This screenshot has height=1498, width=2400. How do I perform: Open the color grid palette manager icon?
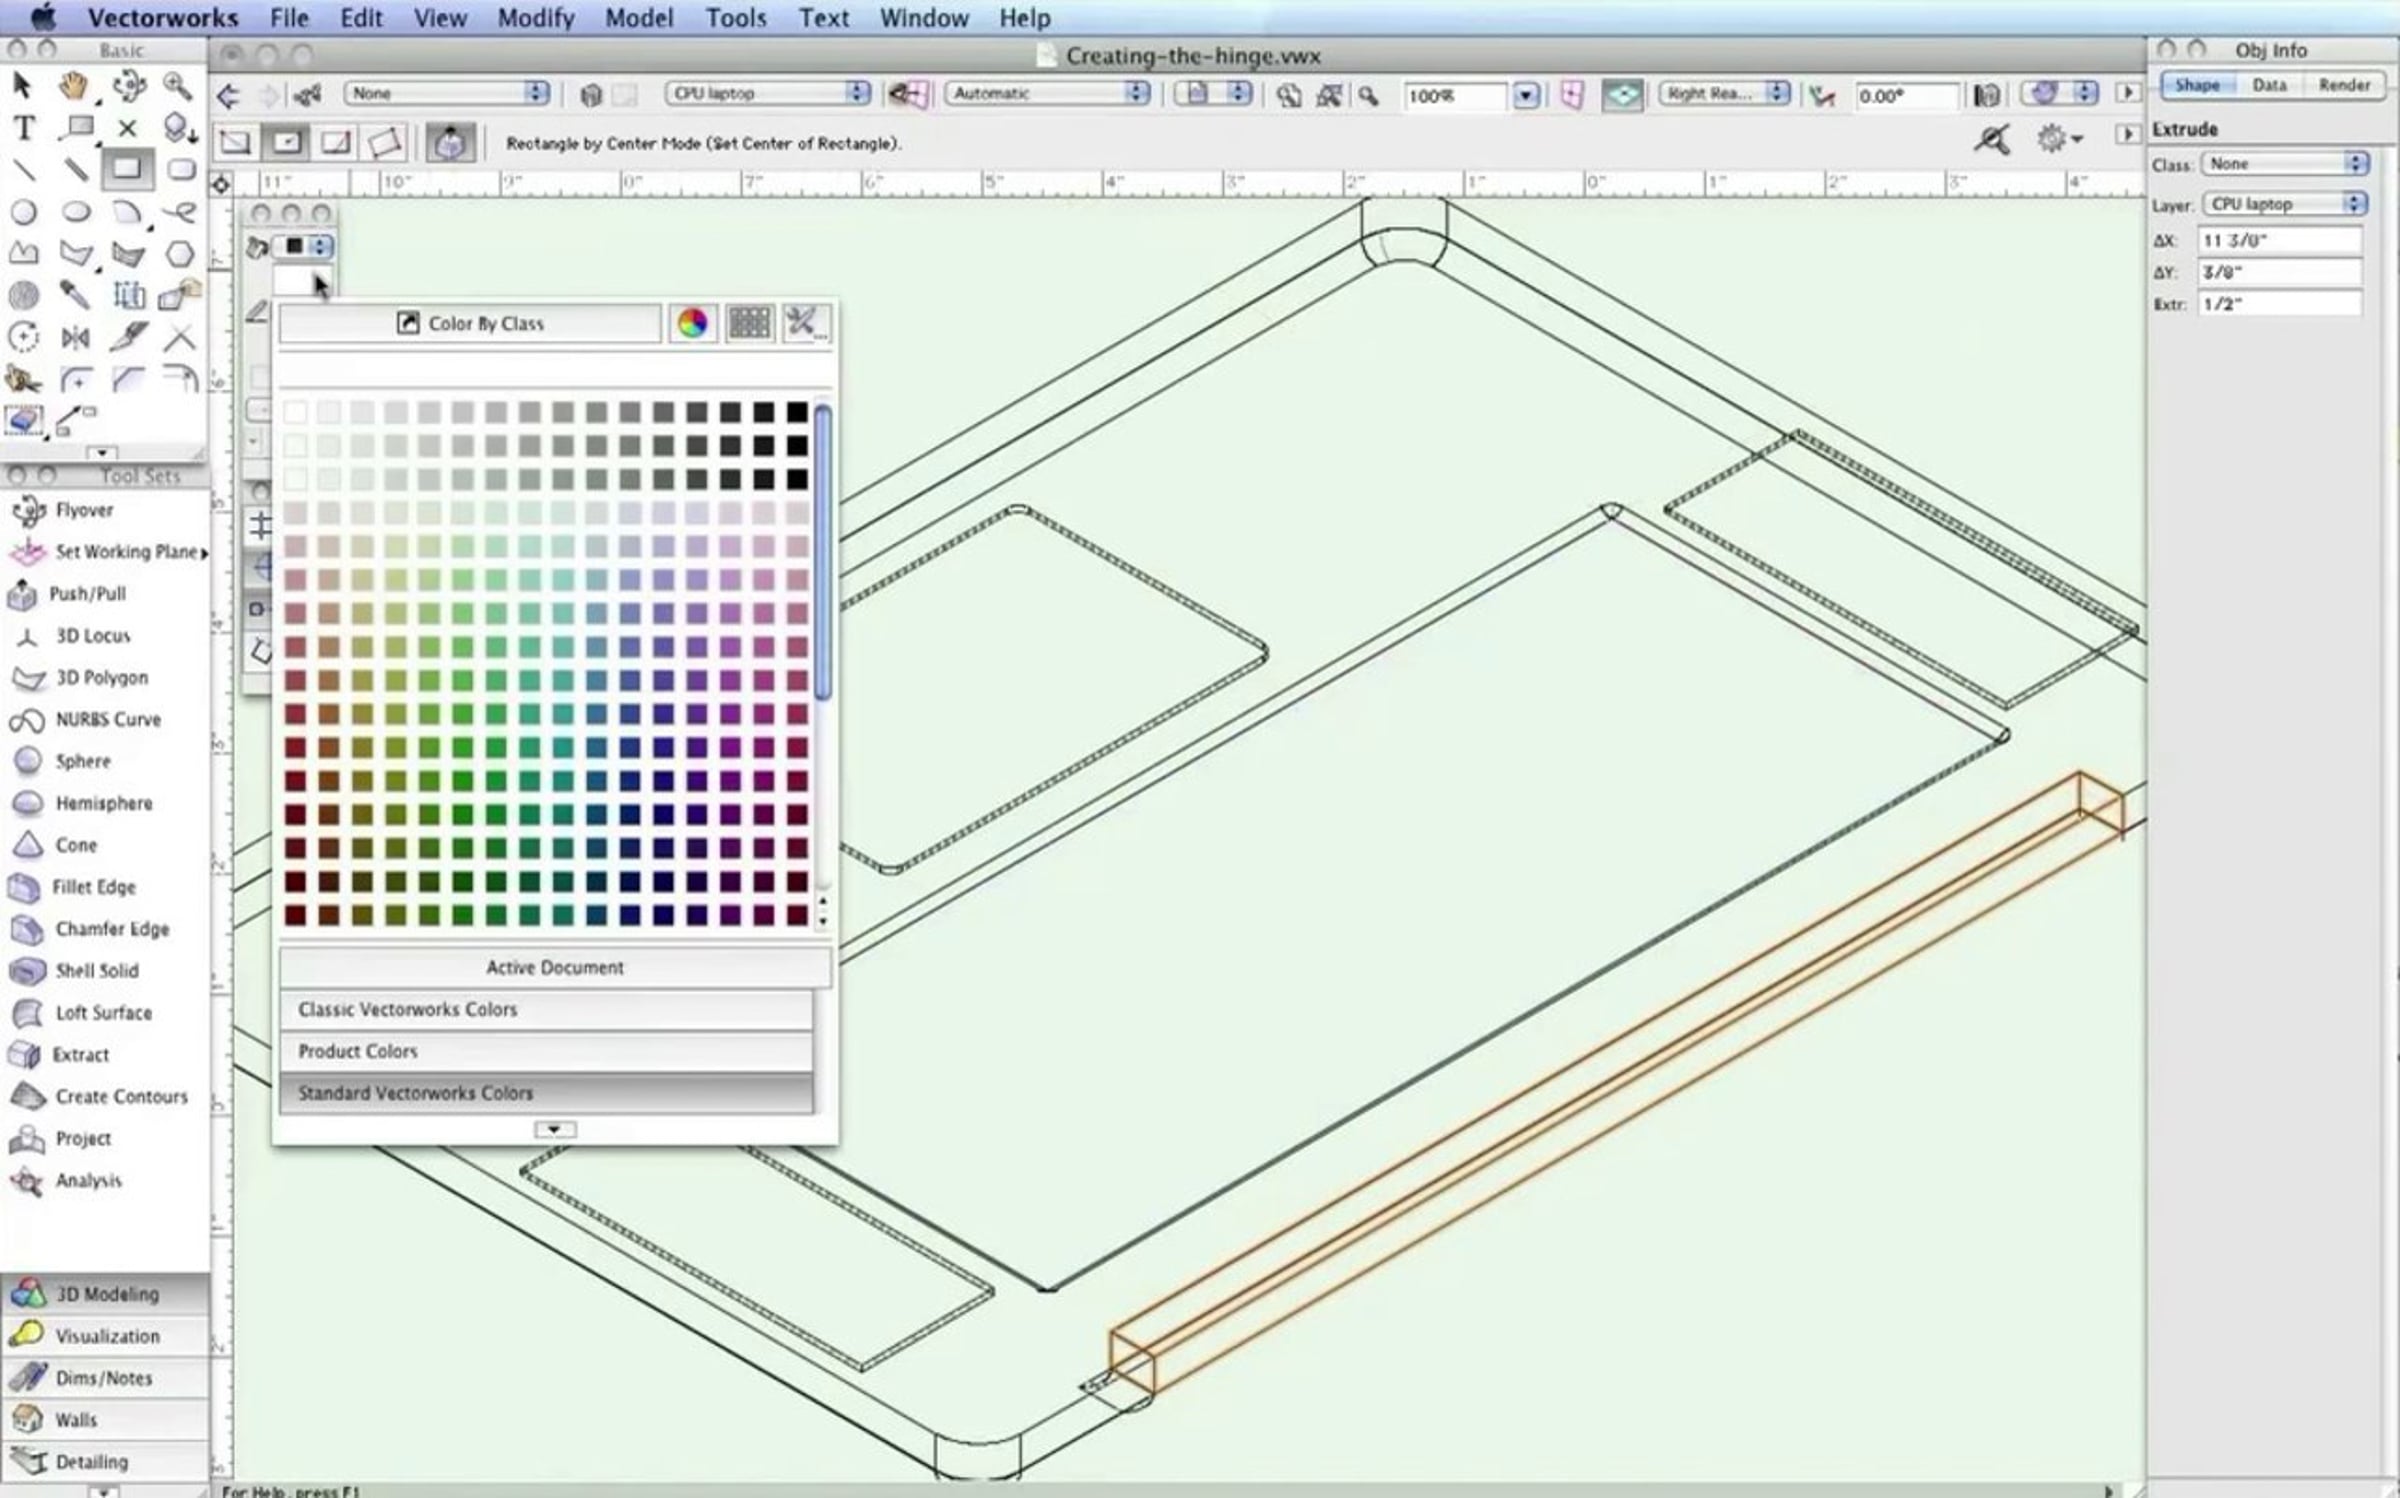(749, 323)
